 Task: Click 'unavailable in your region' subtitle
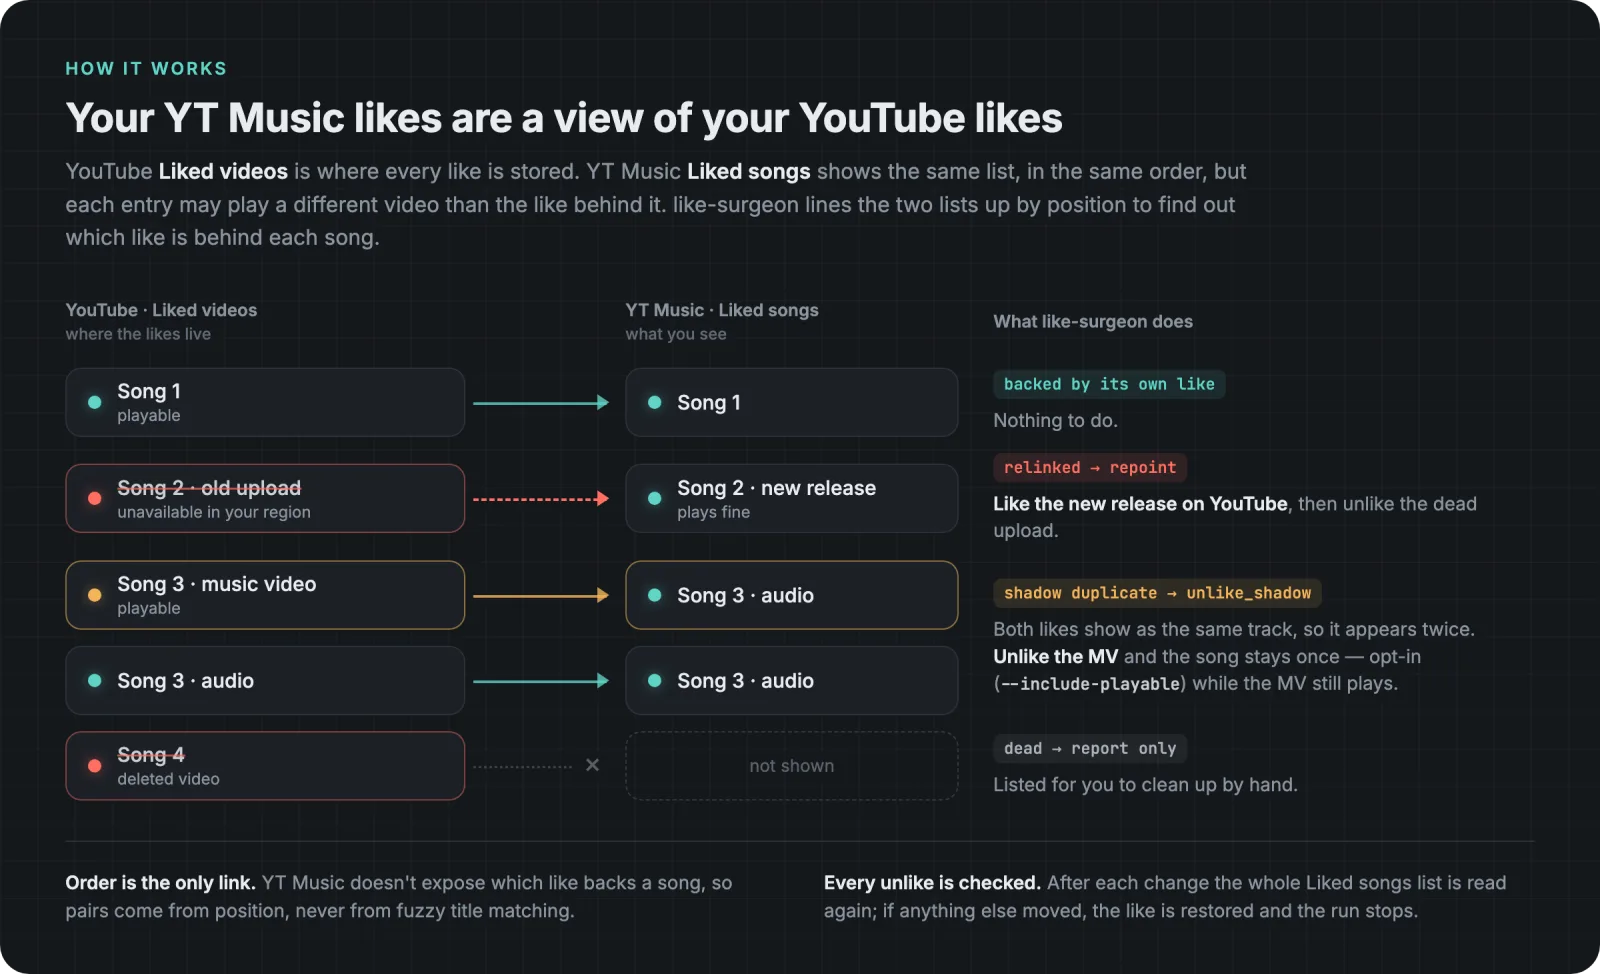[214, 512]
